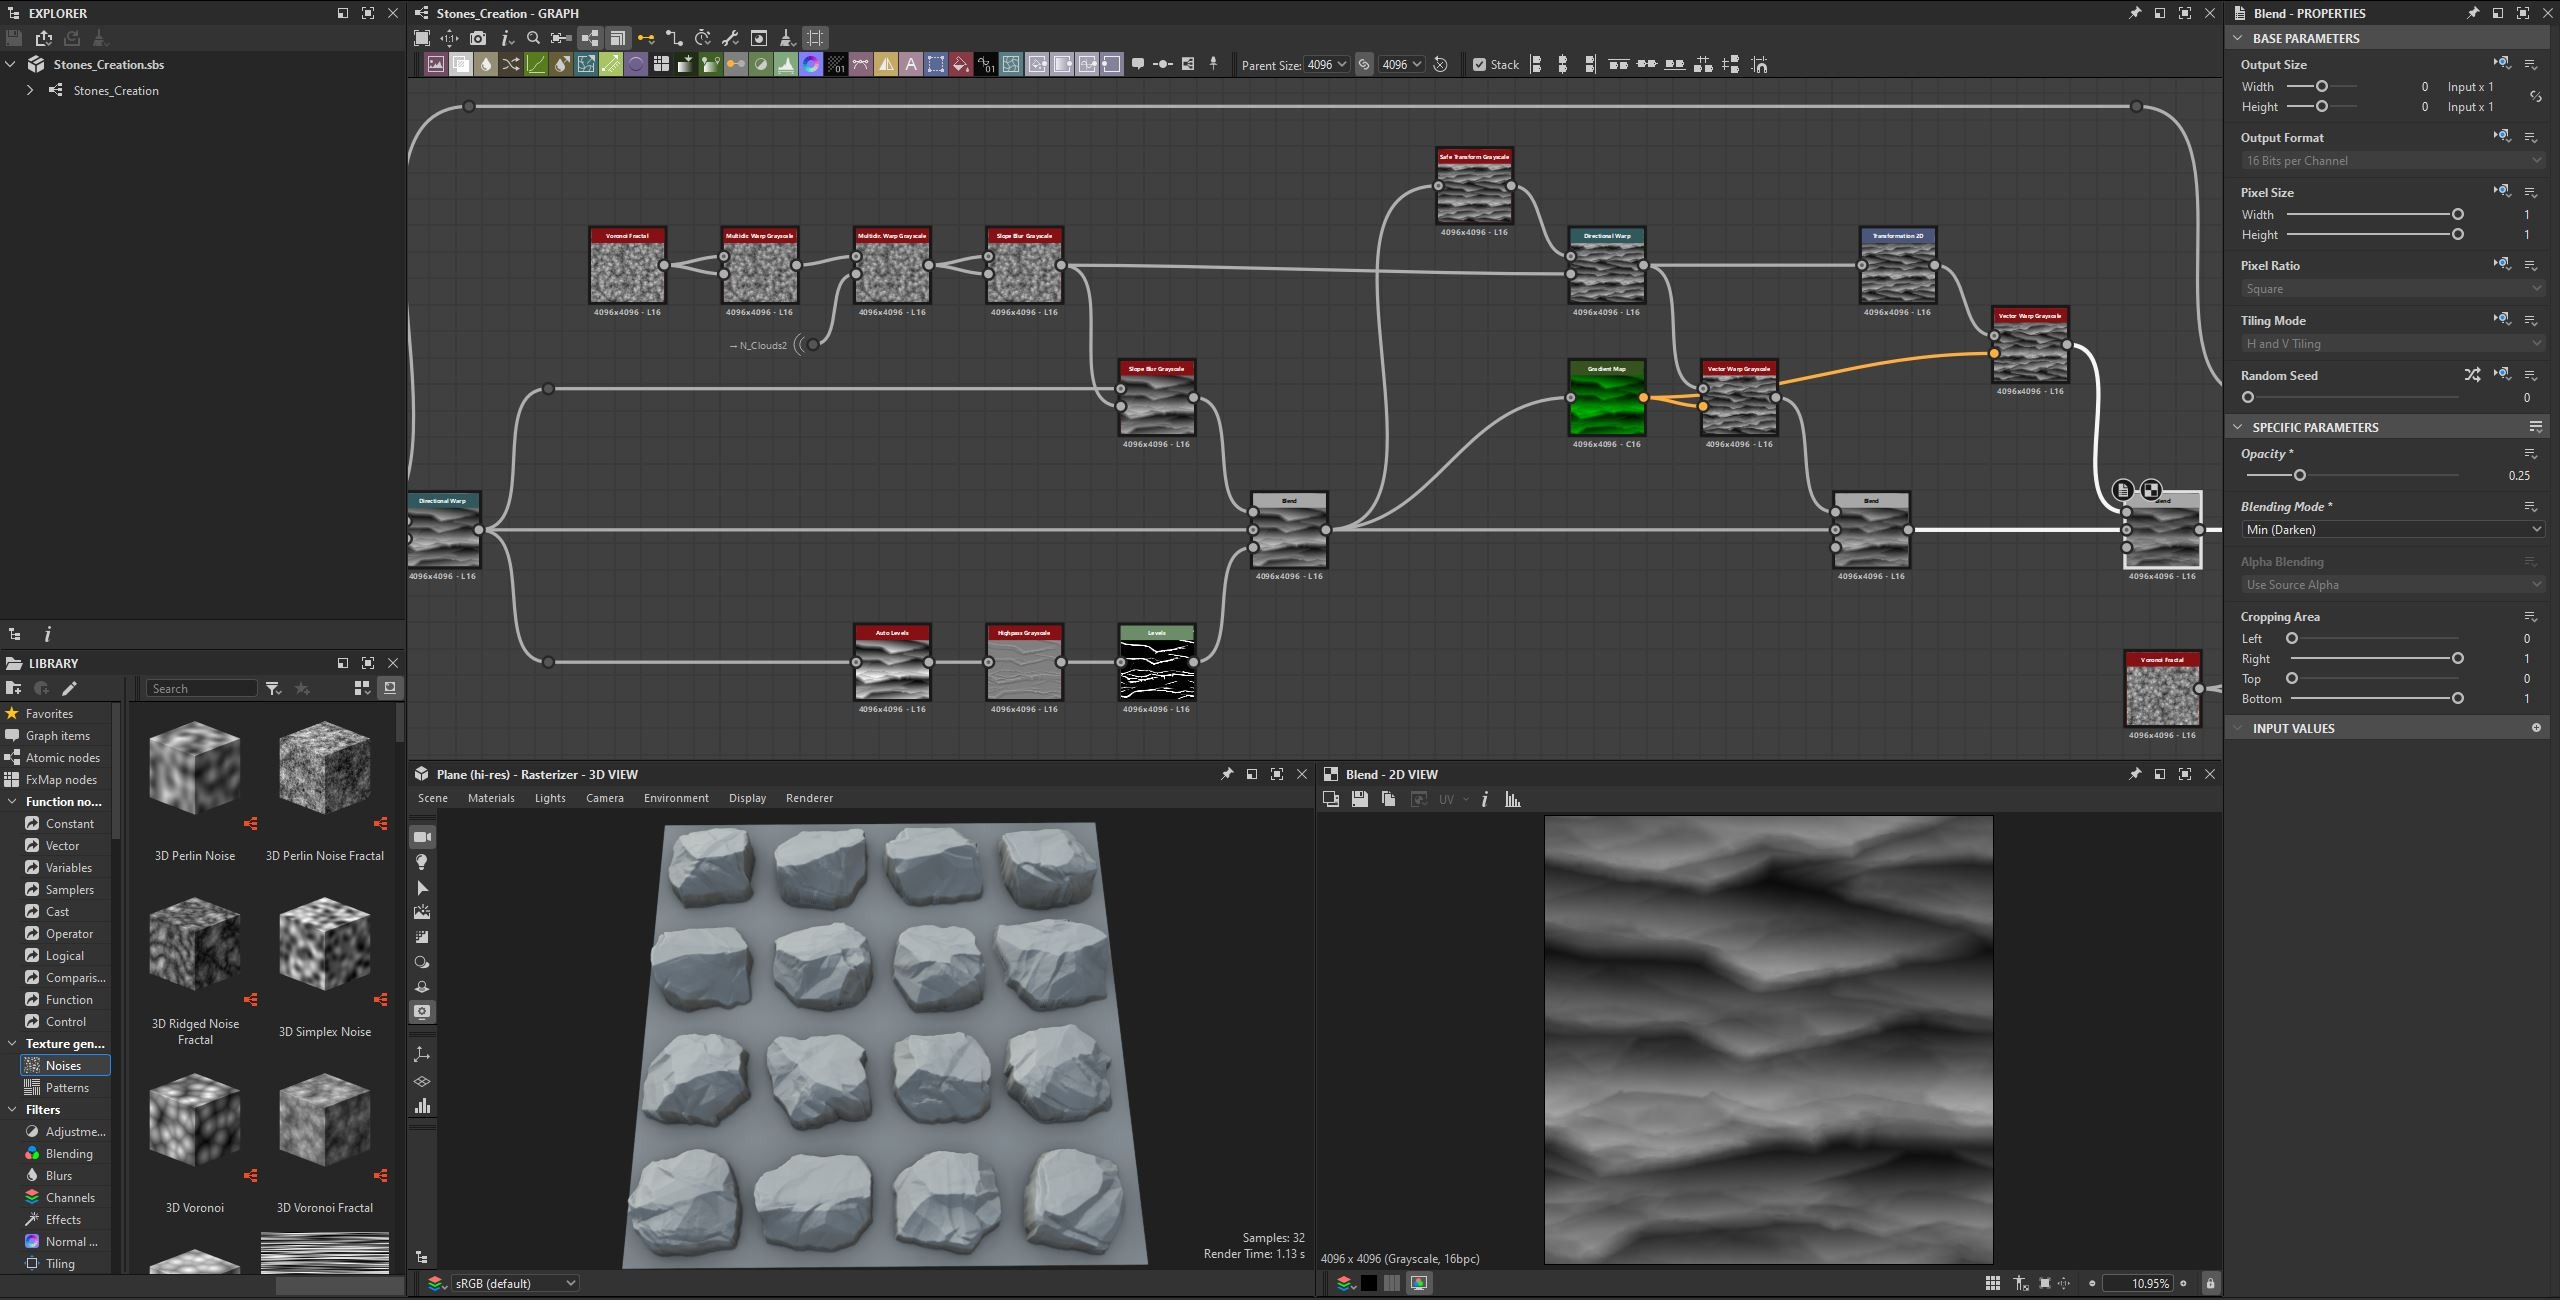Screen dimensions: 2560x1300
Task: Click the pencil edit icon in Library toolbar
Action: pyautogui.click(x=69, y=688)
